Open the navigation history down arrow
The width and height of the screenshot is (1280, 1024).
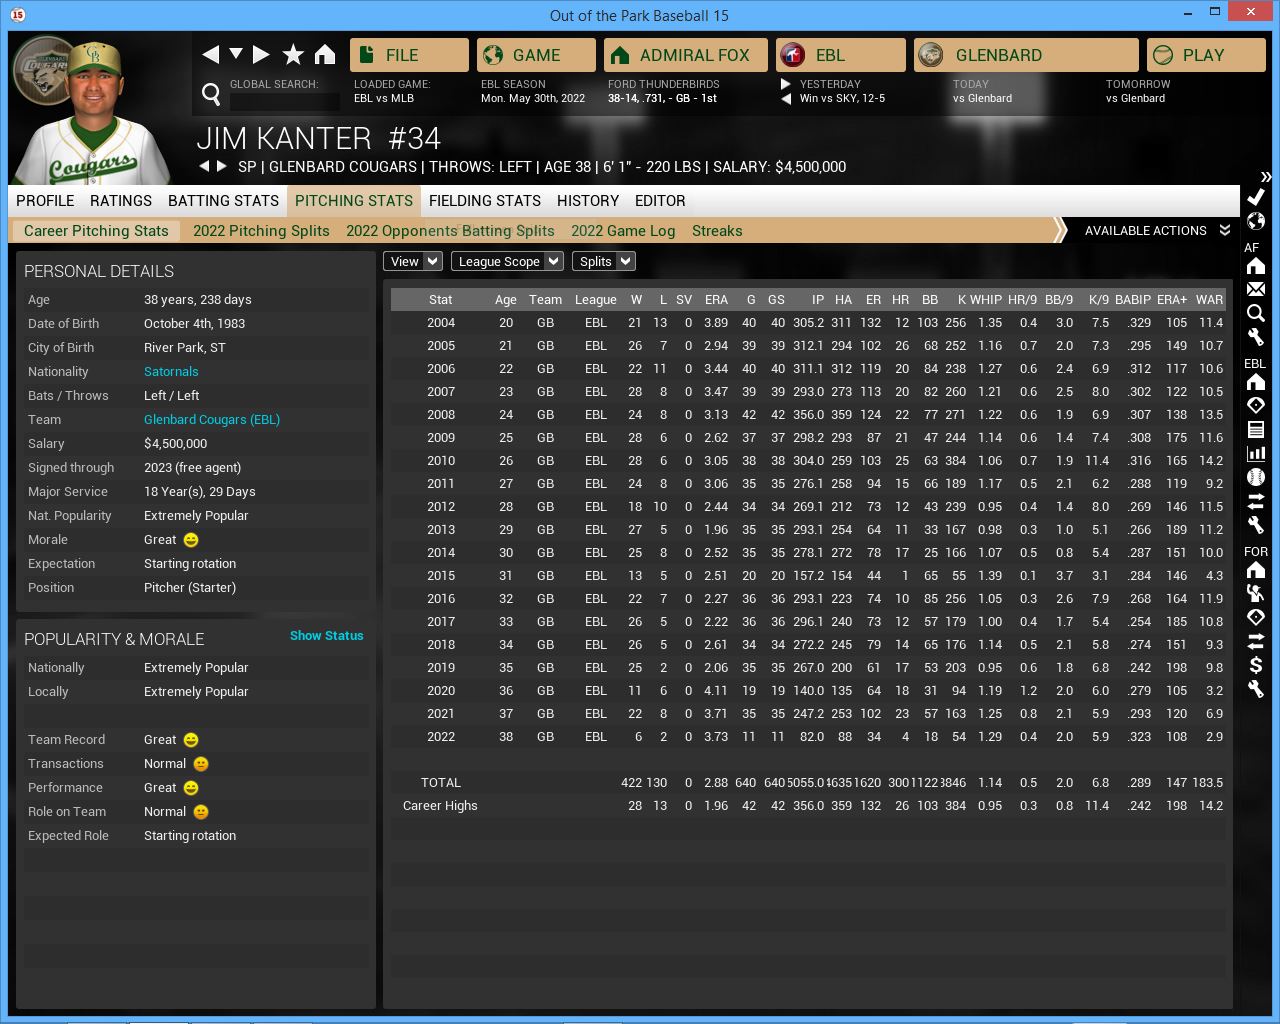pyautogui.click(x=236, y=54)
